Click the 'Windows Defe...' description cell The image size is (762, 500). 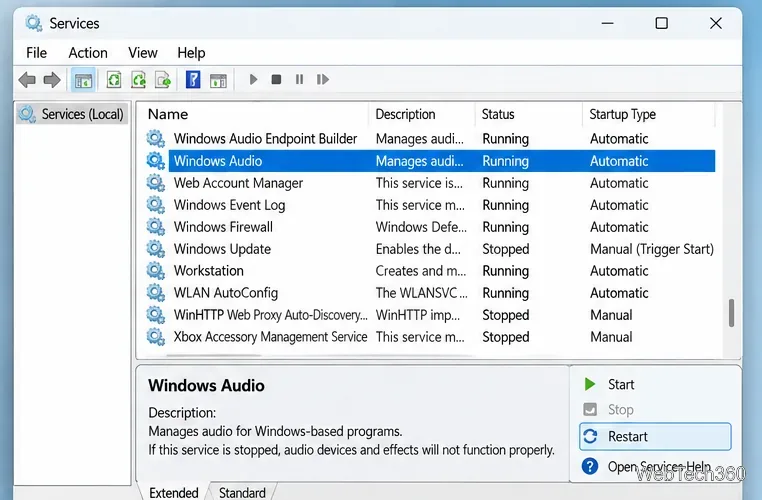(421, 227)
